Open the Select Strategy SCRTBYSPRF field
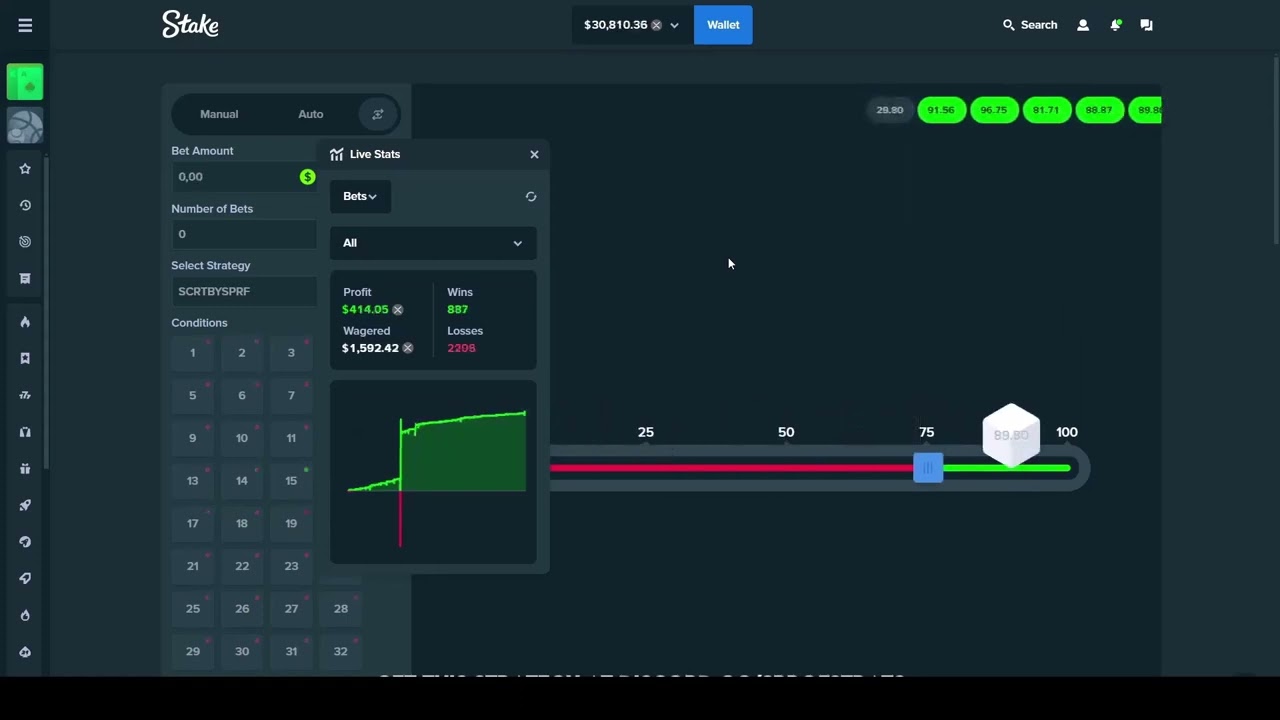 244,291
